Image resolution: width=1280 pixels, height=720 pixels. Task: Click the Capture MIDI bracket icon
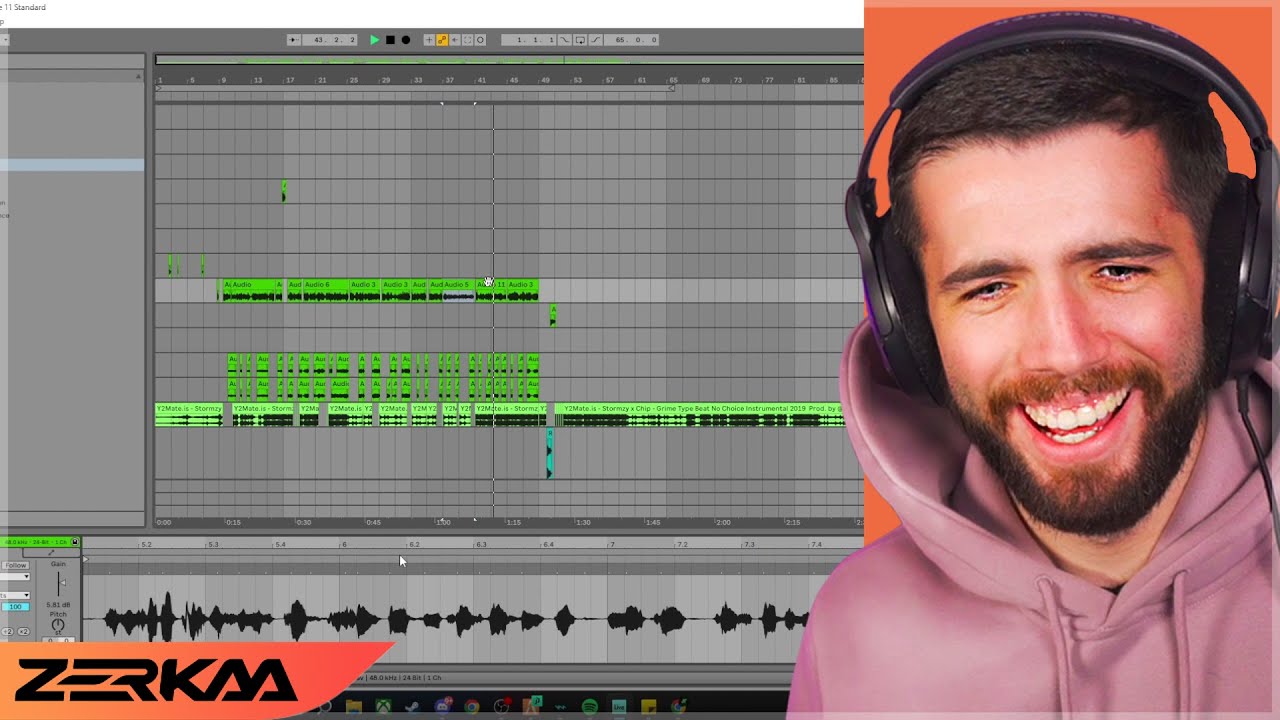[467, 40]
